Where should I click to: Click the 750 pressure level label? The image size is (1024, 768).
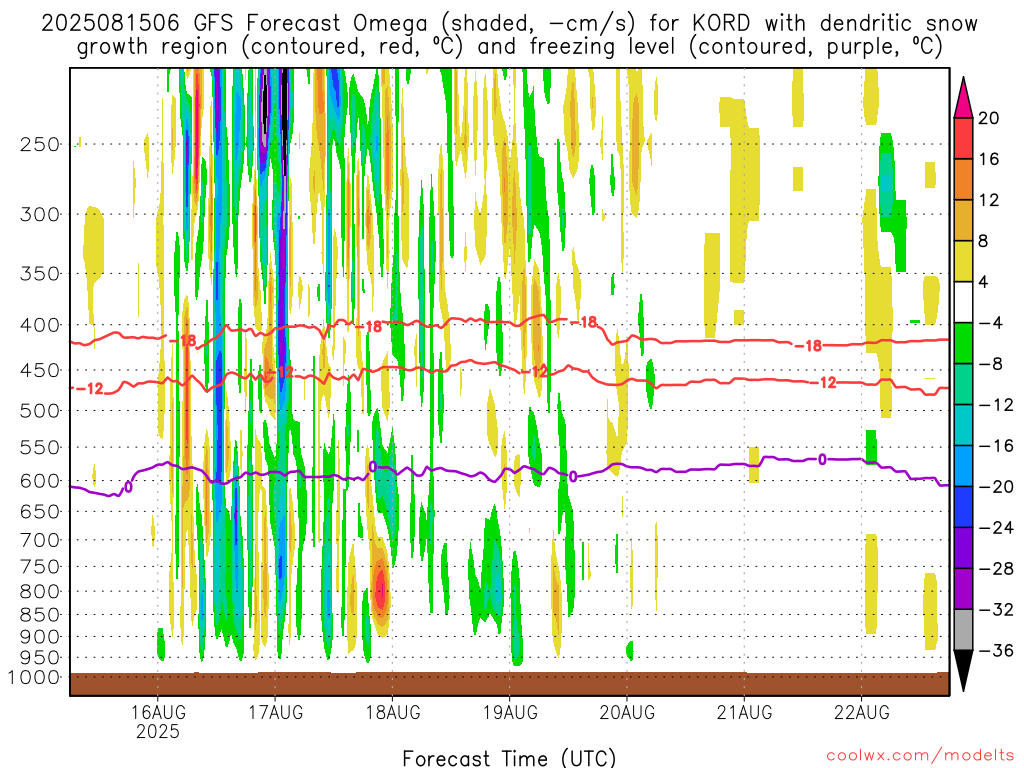pos(40,566)
